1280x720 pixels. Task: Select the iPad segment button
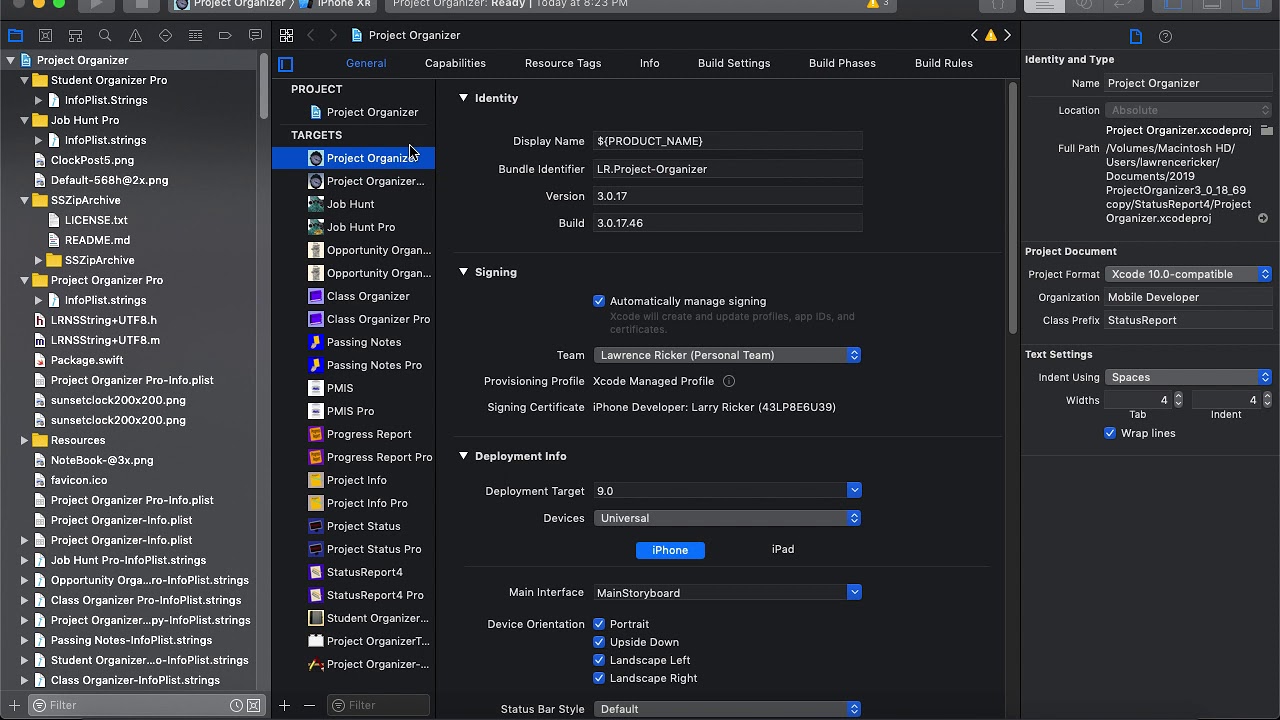(783, 549)
